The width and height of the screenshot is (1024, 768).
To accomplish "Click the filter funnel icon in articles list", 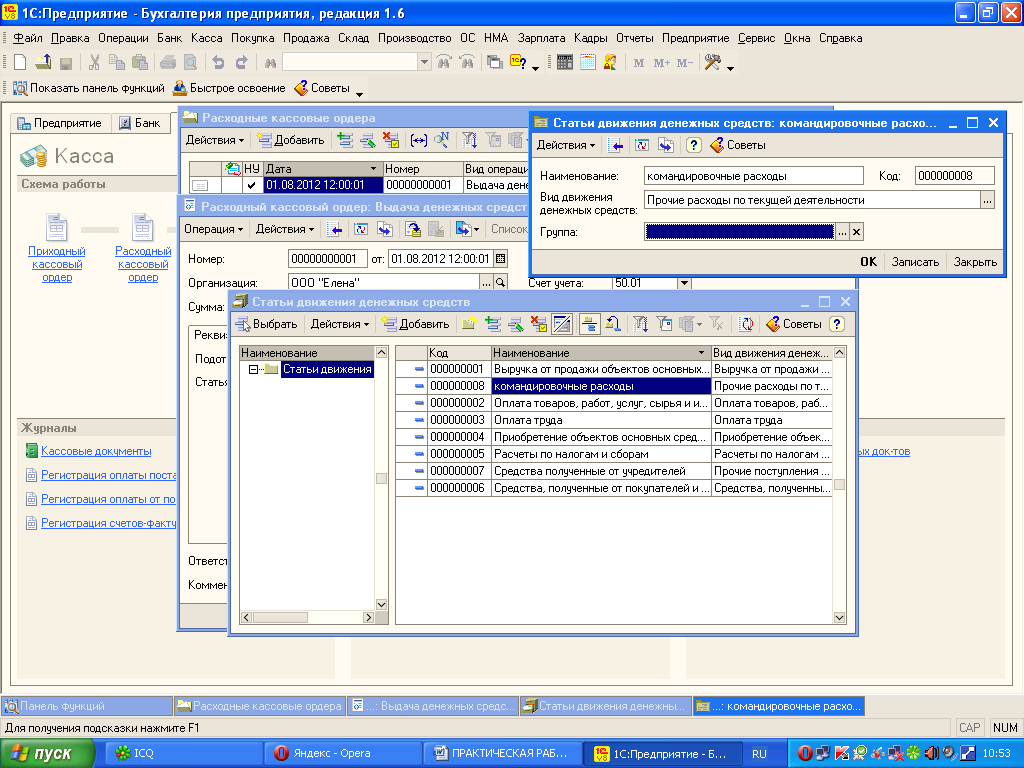I will 641,324.
